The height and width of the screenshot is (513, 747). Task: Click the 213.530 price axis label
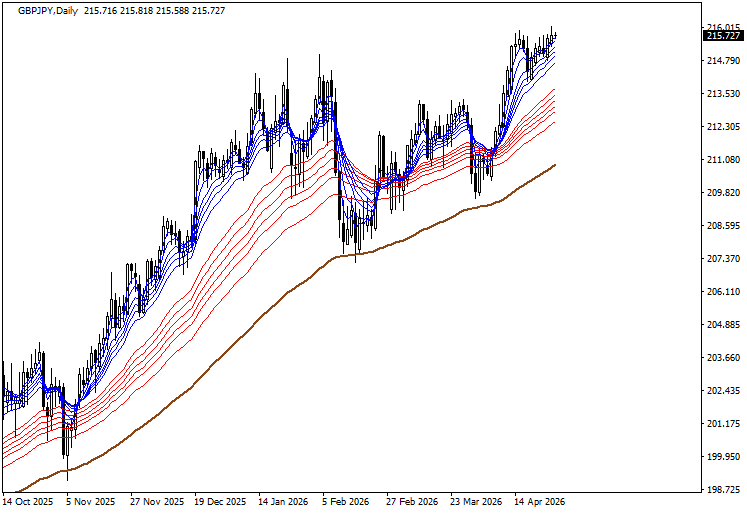pos(723,94)
